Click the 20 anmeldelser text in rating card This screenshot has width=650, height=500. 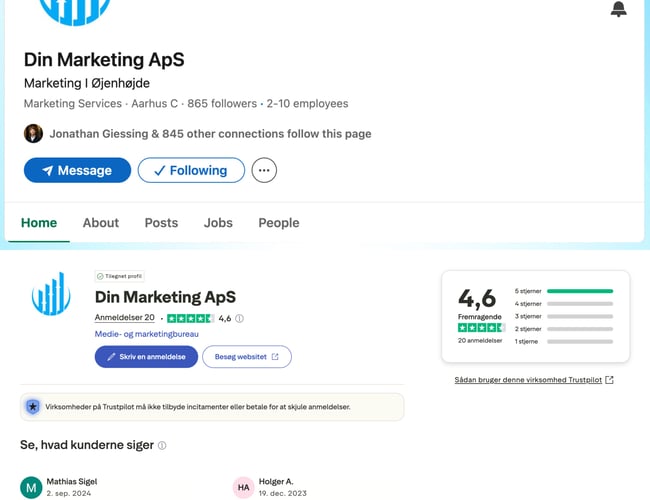[480, 340]
